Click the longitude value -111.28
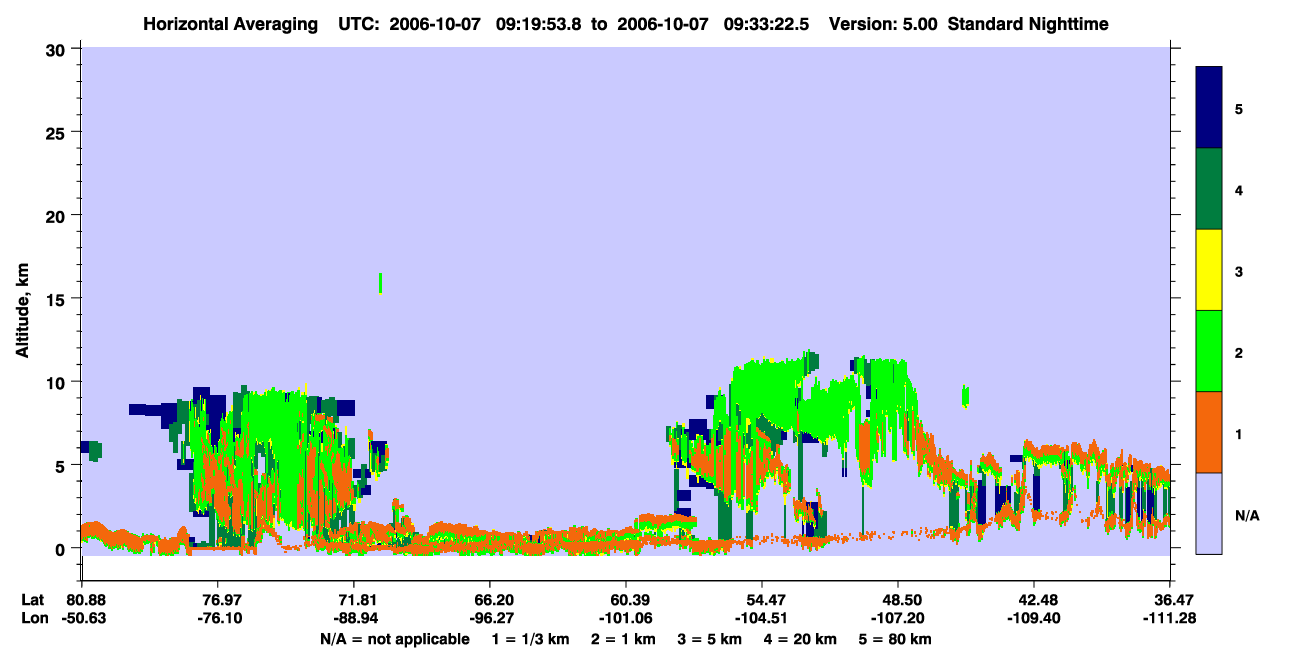 click(1170, 618)
